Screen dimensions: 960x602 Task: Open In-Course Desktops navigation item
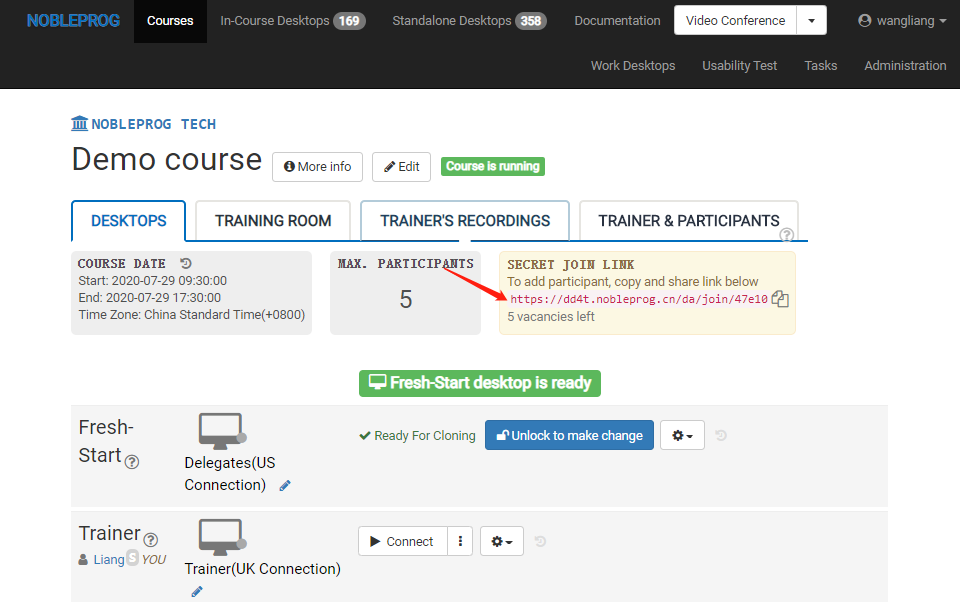(293, 21)
